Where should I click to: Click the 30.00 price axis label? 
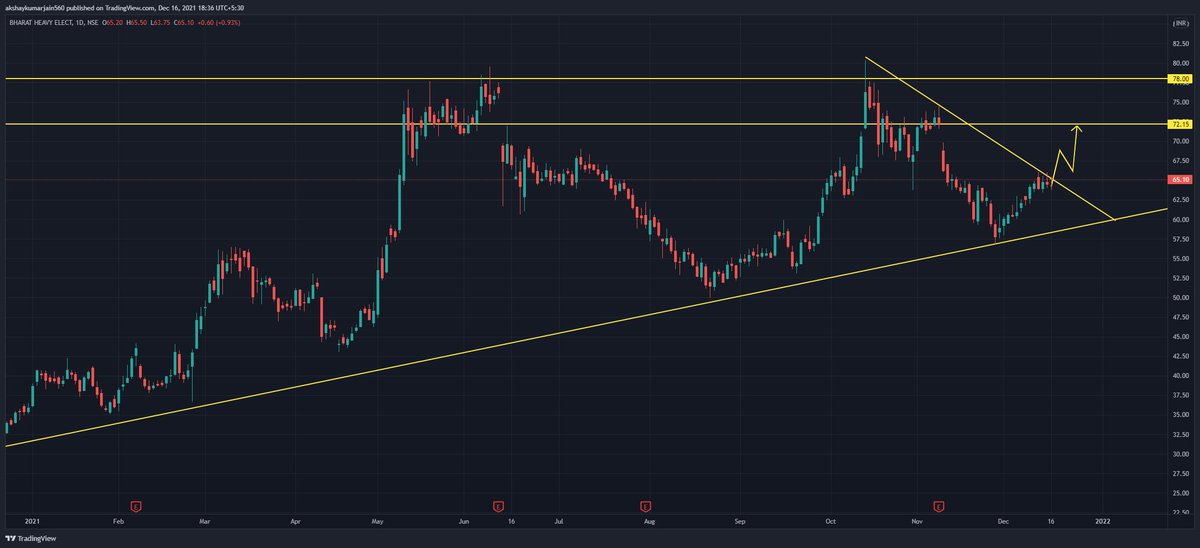(1180, 453)
